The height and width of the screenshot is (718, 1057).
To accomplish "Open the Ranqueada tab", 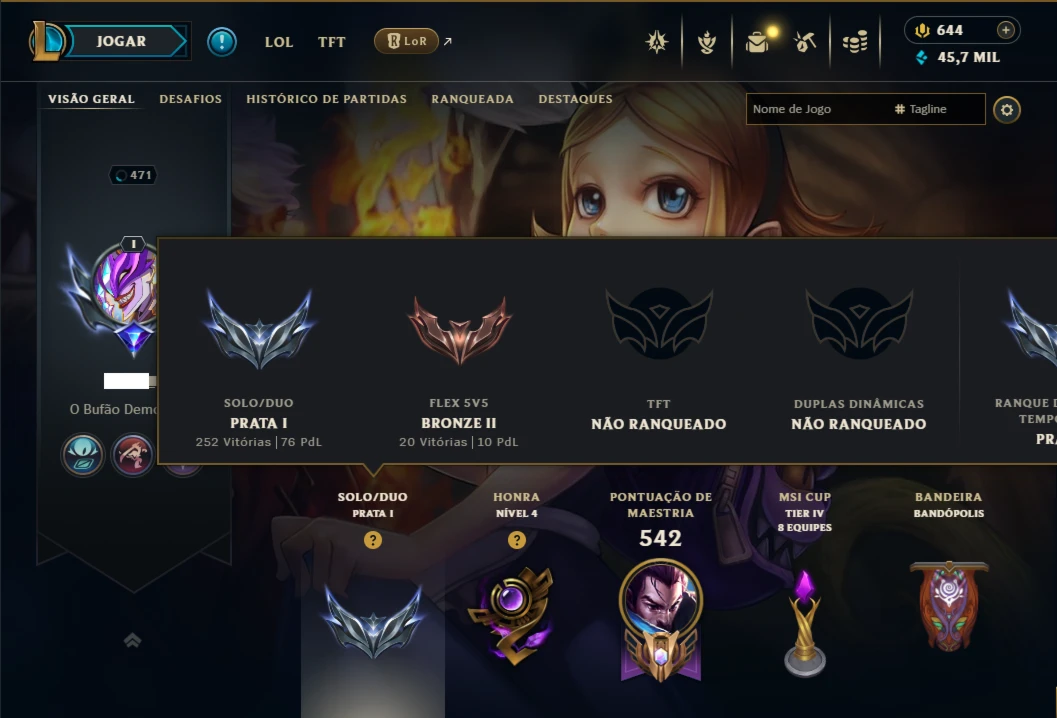I will pos(472,98).
